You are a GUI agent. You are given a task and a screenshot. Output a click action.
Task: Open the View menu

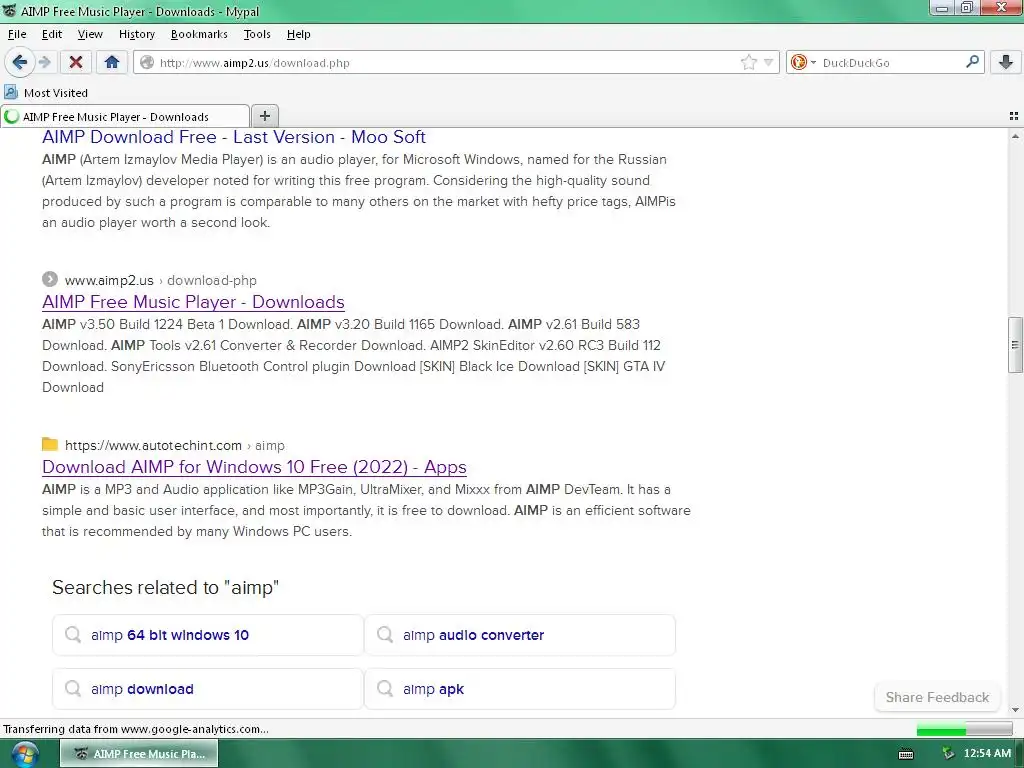[89, 34]
